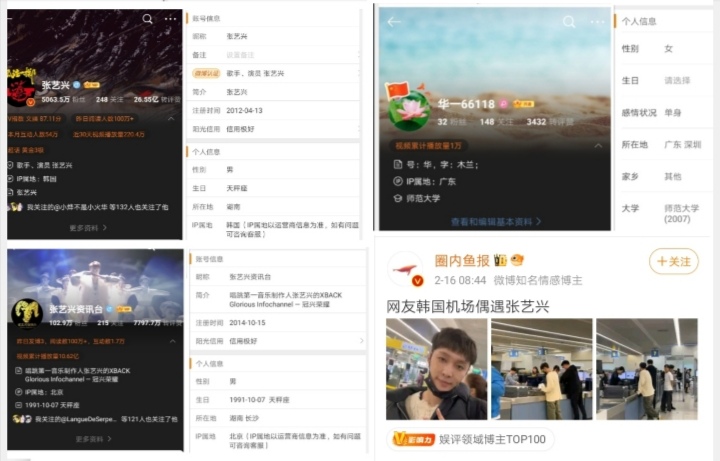The height and width of the screenshot is (461, 720).
Task: Tap post title 网友韩国机场偶遇张艺兴
Action: click(x=467, y=306)
